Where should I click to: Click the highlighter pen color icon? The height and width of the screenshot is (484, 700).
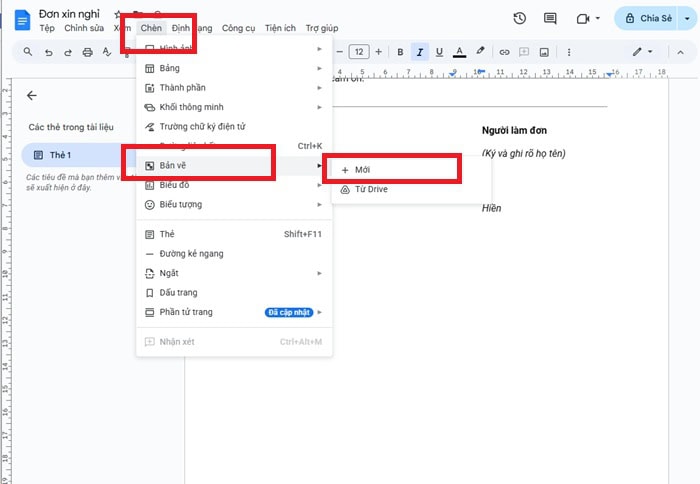click(480, 51)
